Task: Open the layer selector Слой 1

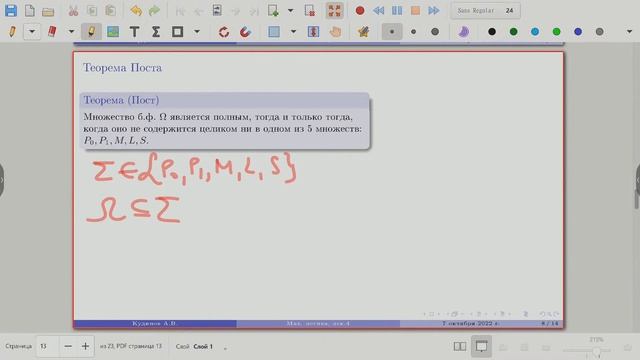Action: click(x=202, y=347)
